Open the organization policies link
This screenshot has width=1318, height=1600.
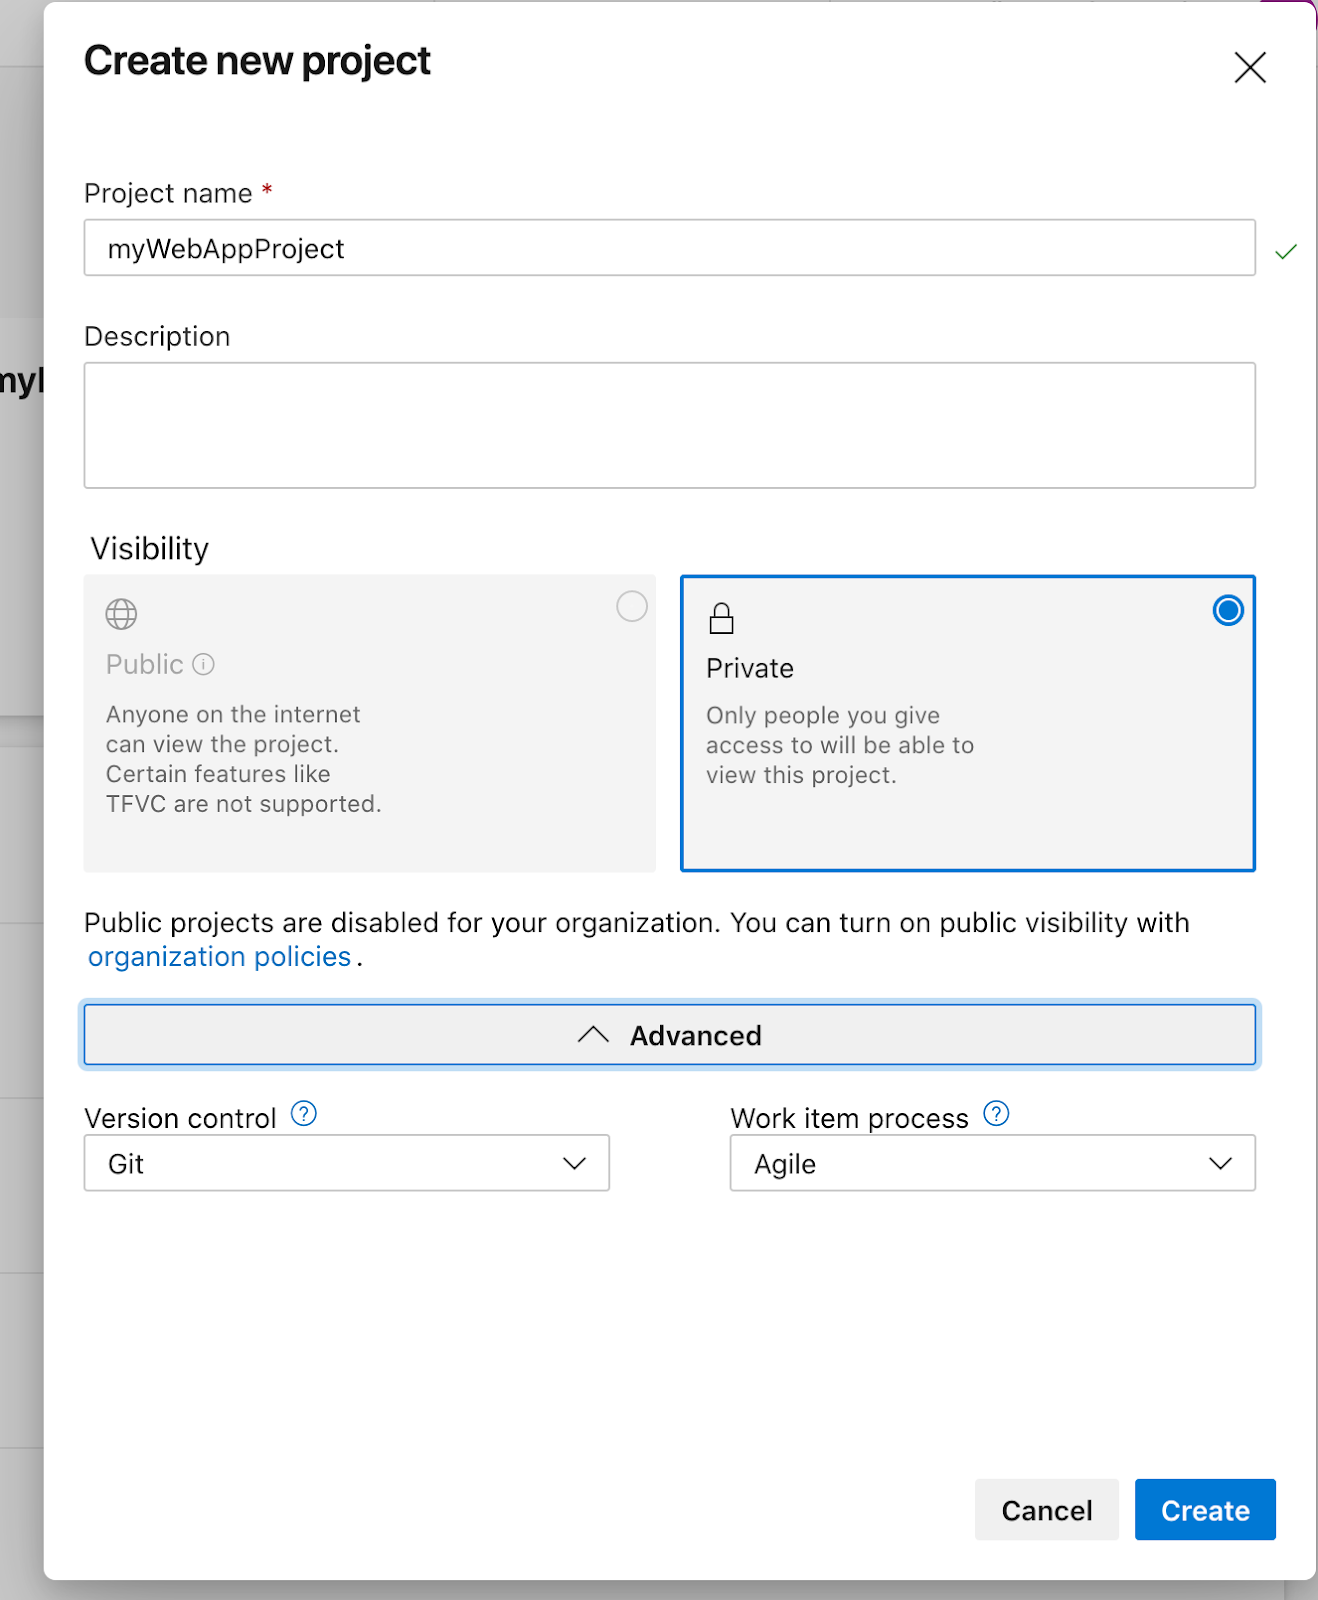[x=220, y=957]
